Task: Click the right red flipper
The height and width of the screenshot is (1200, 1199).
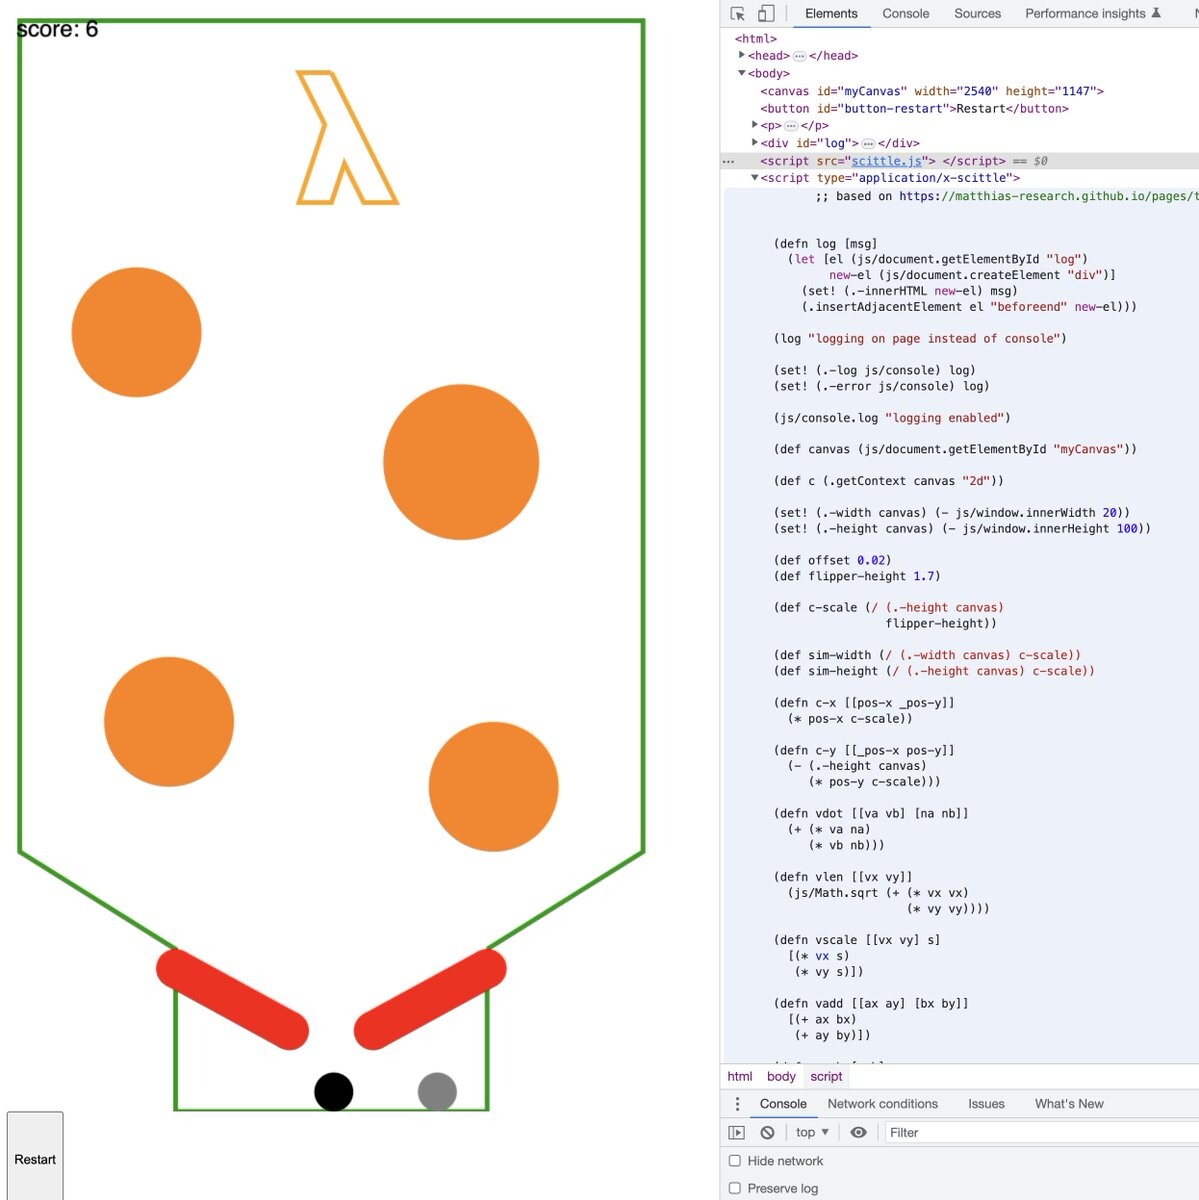Action: [x=430, y=999]
